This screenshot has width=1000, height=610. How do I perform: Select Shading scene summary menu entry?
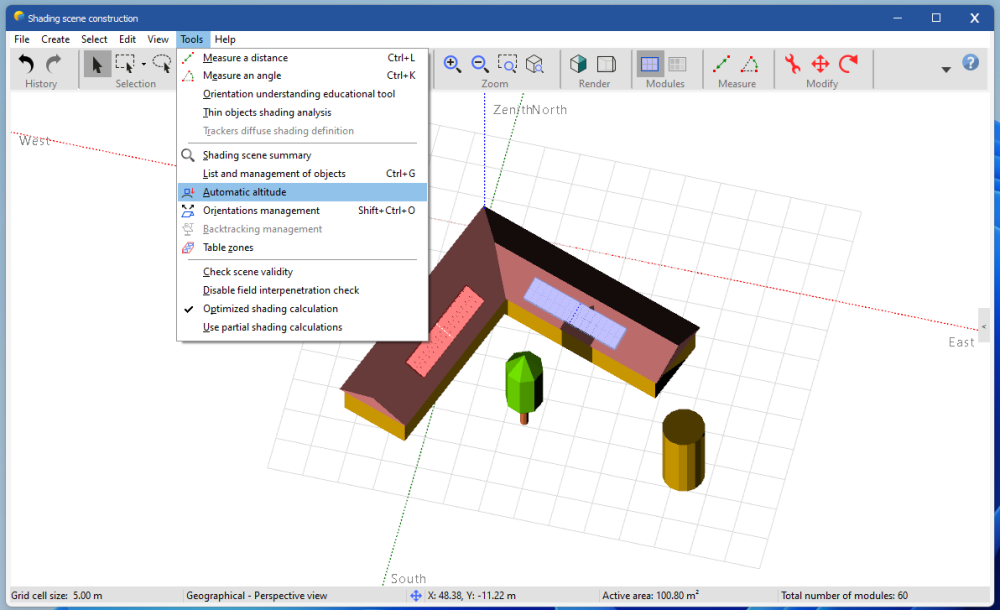[x=256, y=155]
